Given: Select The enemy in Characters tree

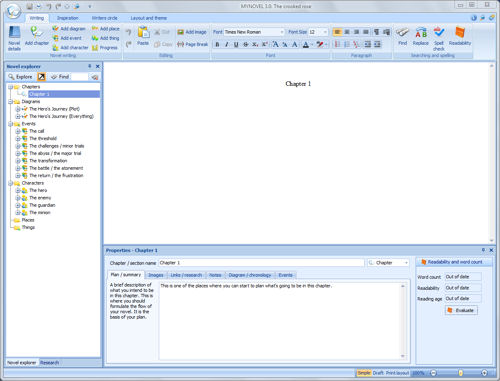Looking at the screenshot, I should (x=40, y=198).
